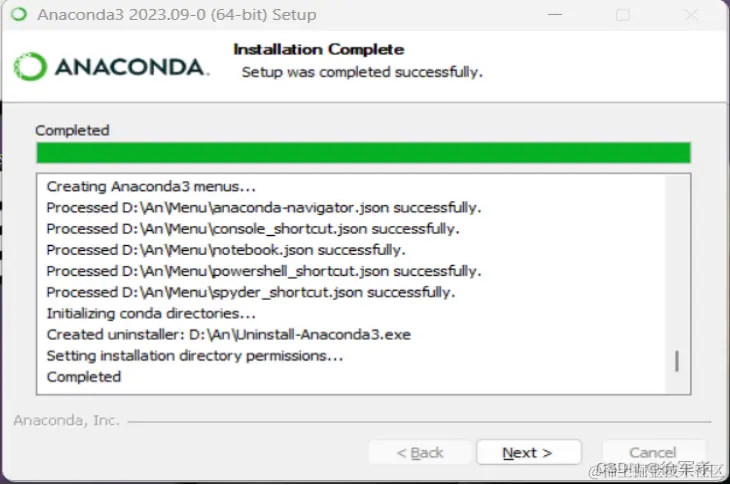This screenshot has height=485, width=730.
Task: Click the Anaconda icon in title bar
Action: (19, 14)
